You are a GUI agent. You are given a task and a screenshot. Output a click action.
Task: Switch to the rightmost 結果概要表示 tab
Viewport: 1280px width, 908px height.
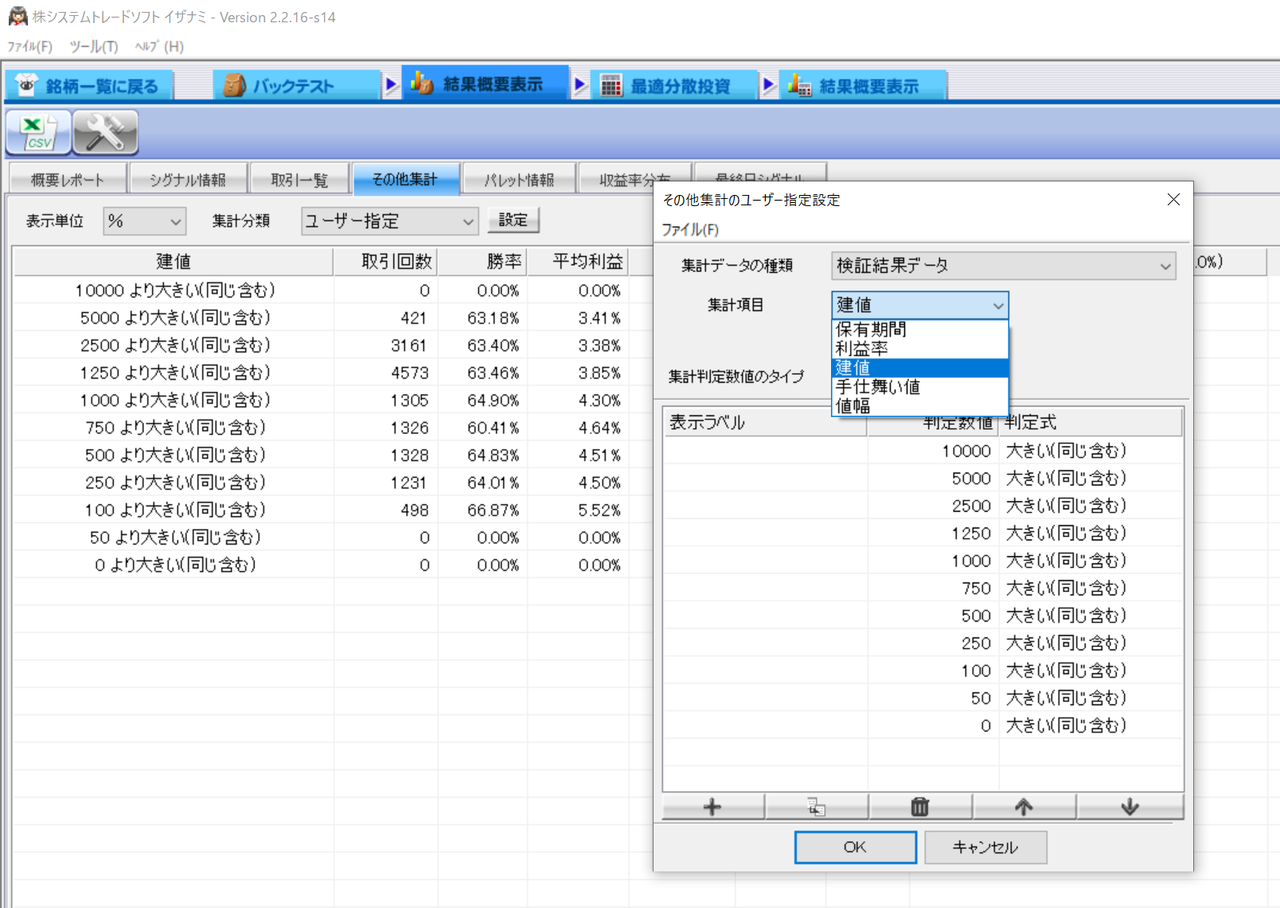pyautogui.click(x=863, y=86)
